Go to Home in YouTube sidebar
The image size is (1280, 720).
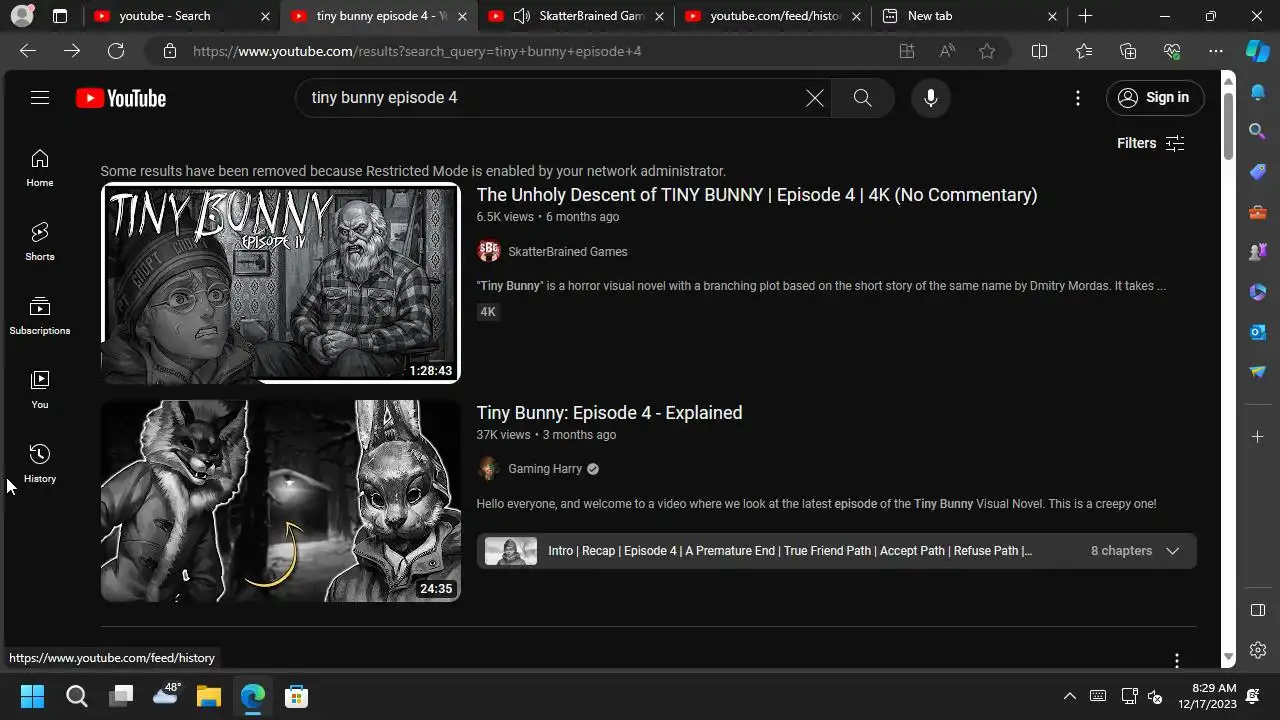point(40,168)
